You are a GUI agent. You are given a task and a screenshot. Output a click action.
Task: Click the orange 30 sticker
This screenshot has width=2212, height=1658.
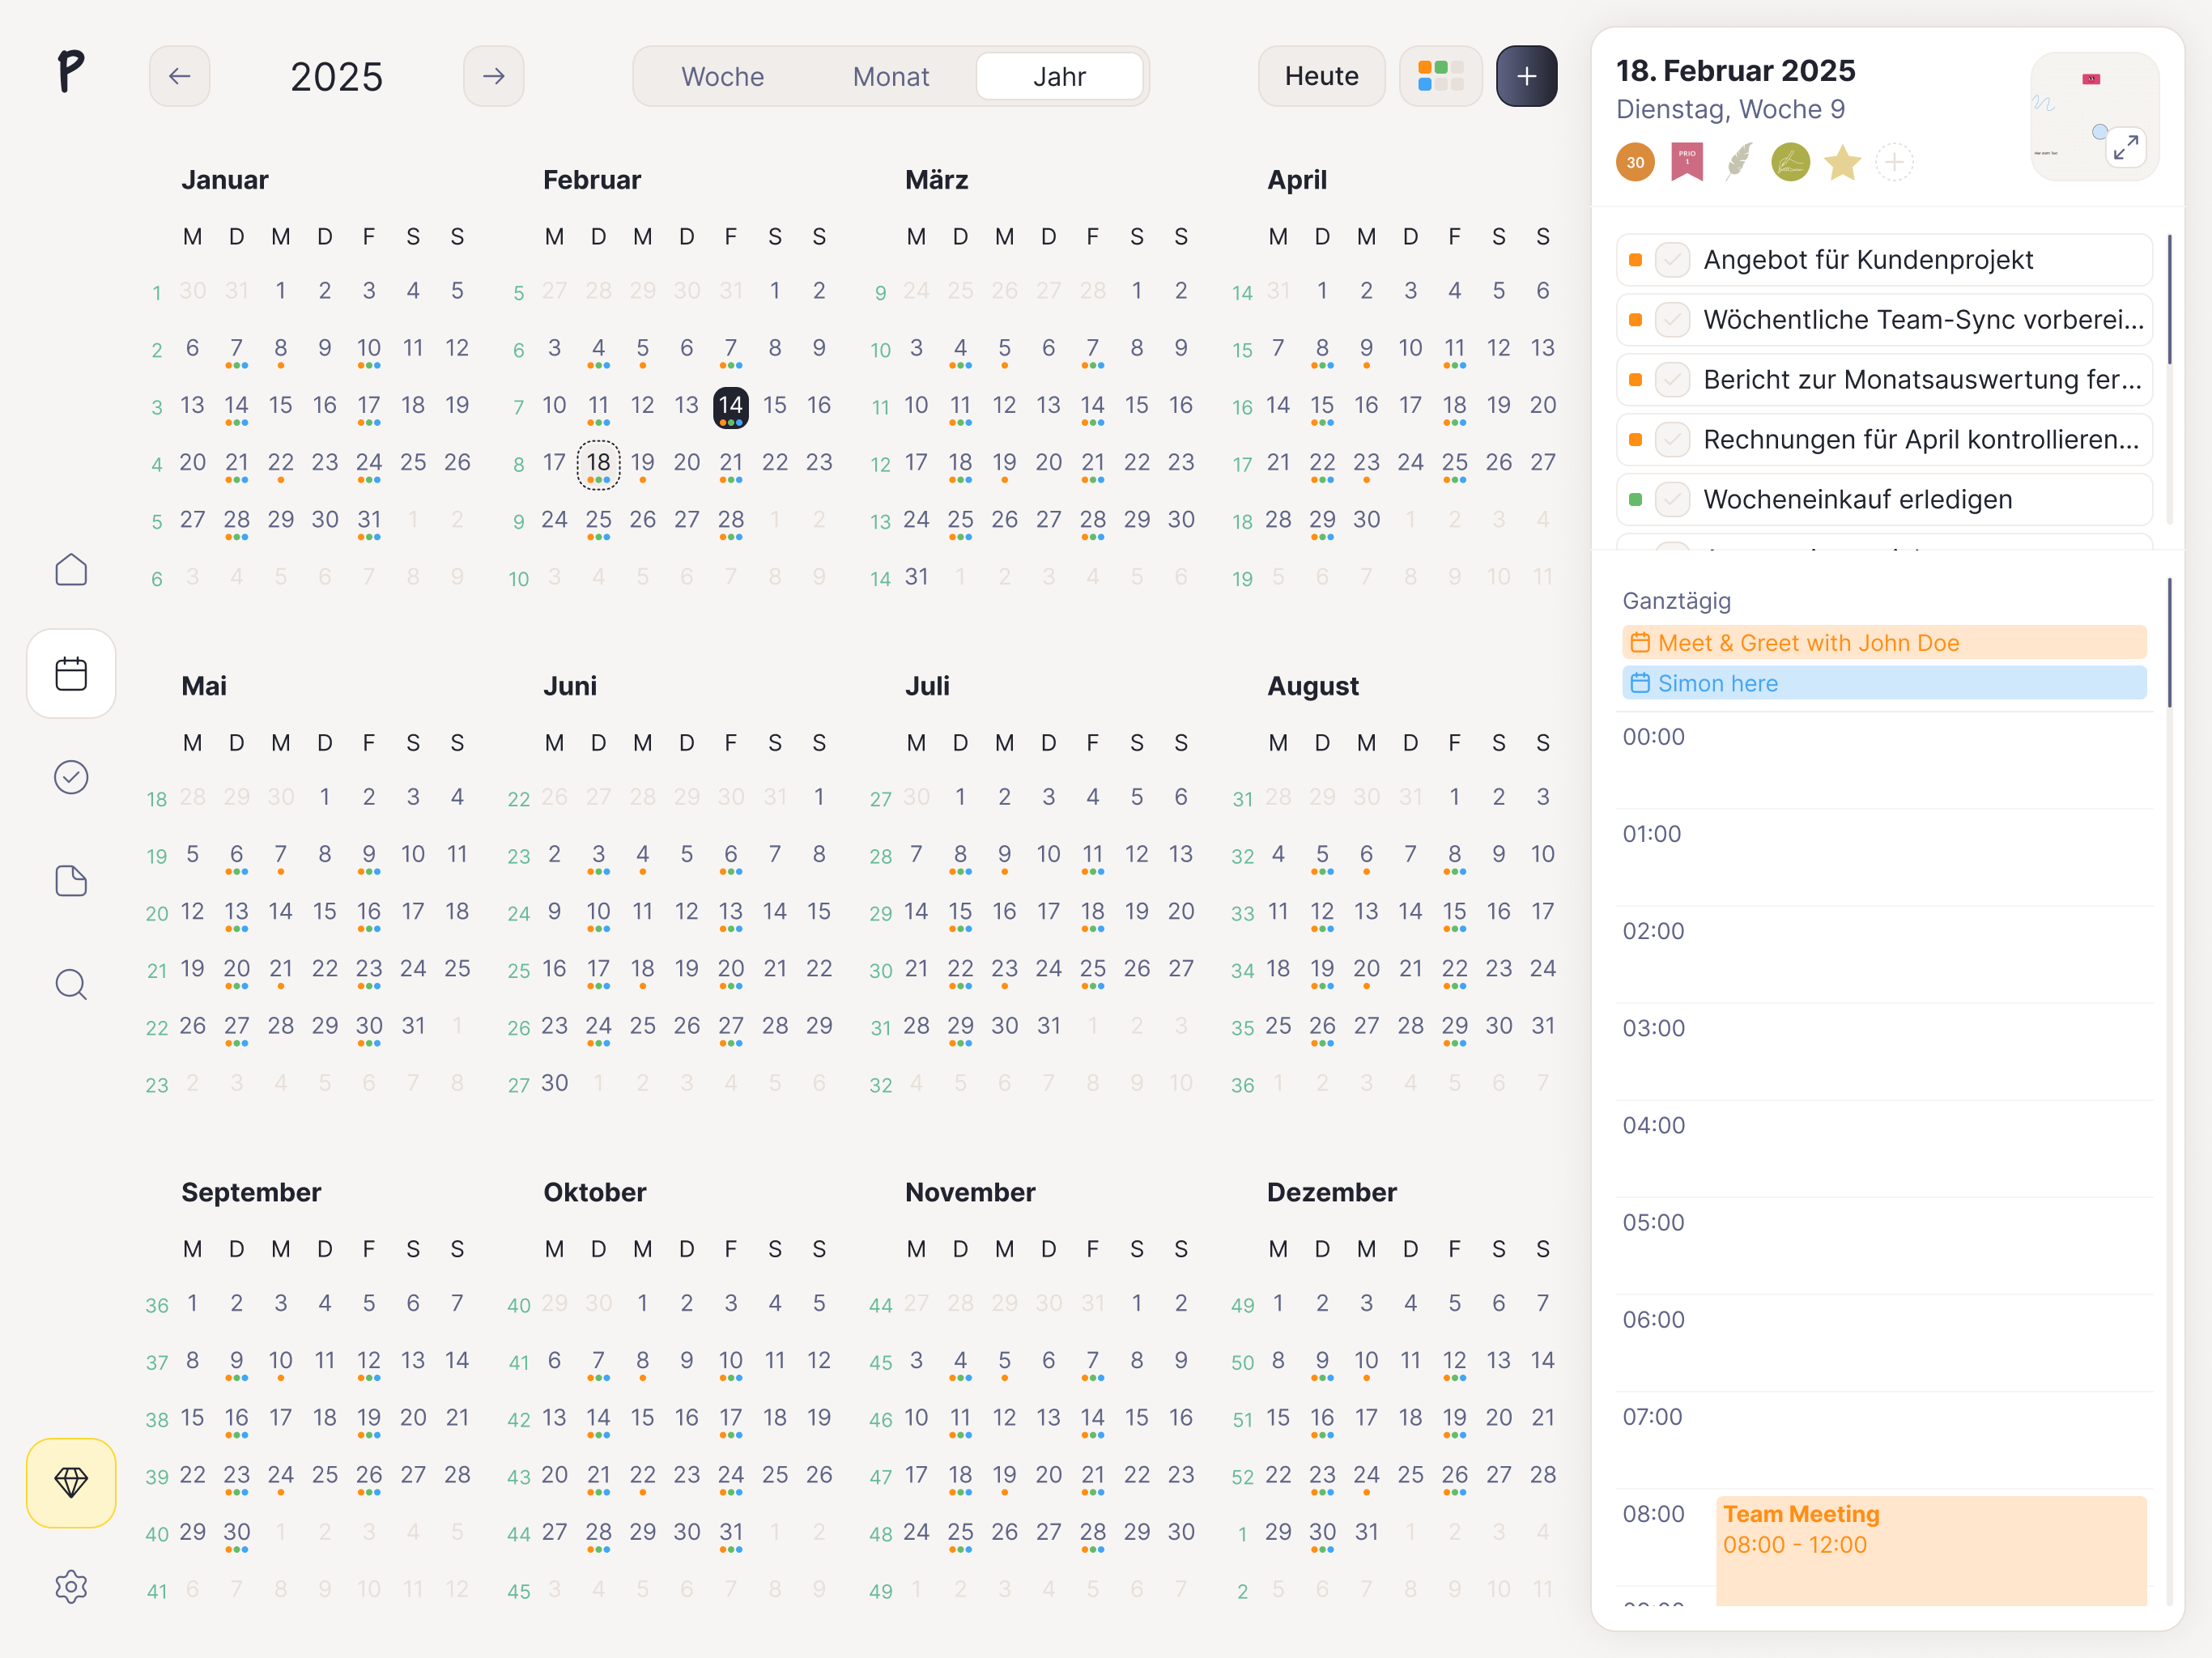click(x=1635, y=162)
